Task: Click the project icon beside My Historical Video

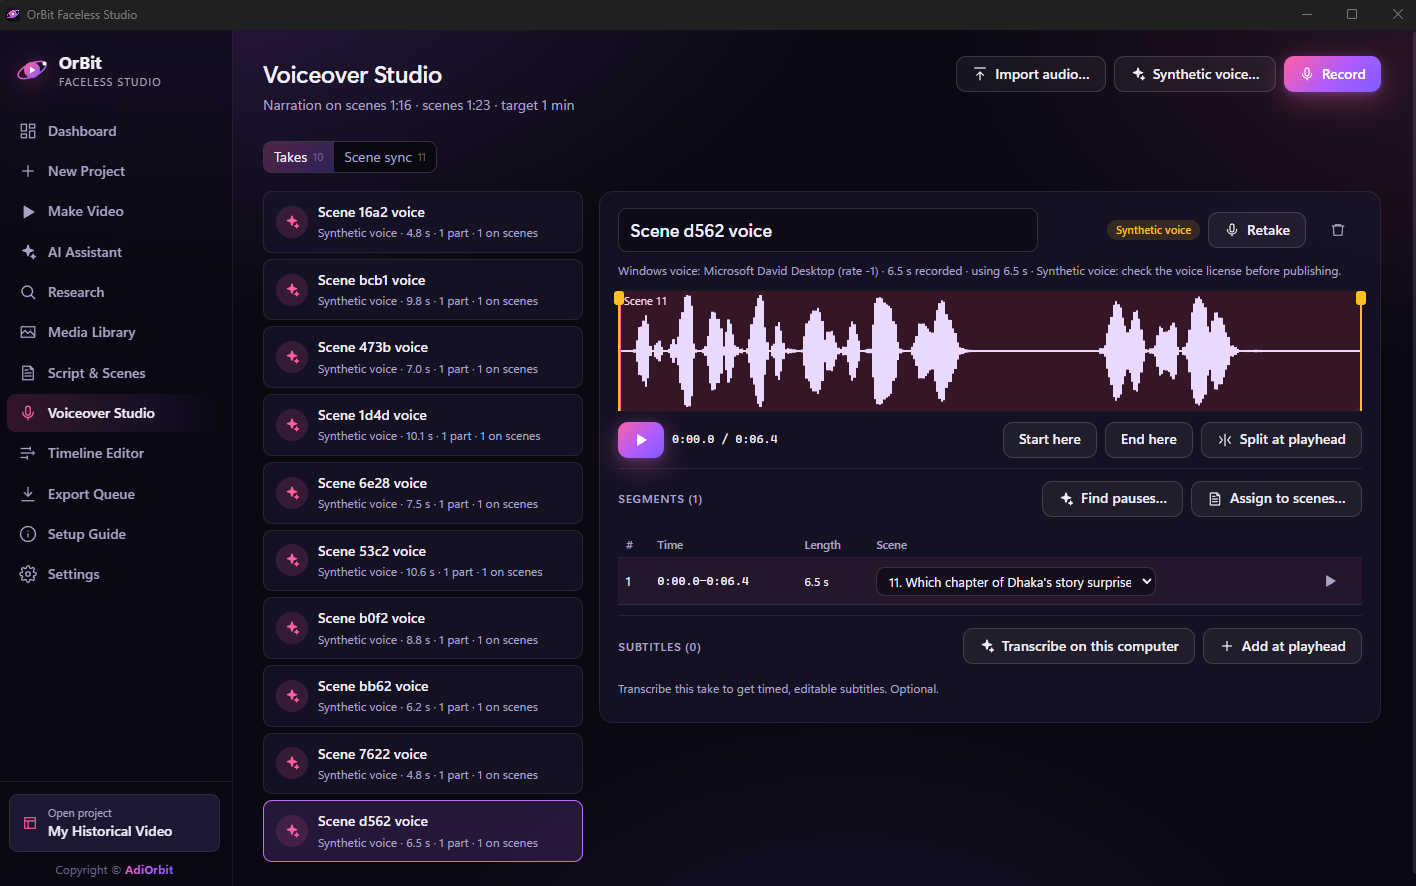Action: 30,823
